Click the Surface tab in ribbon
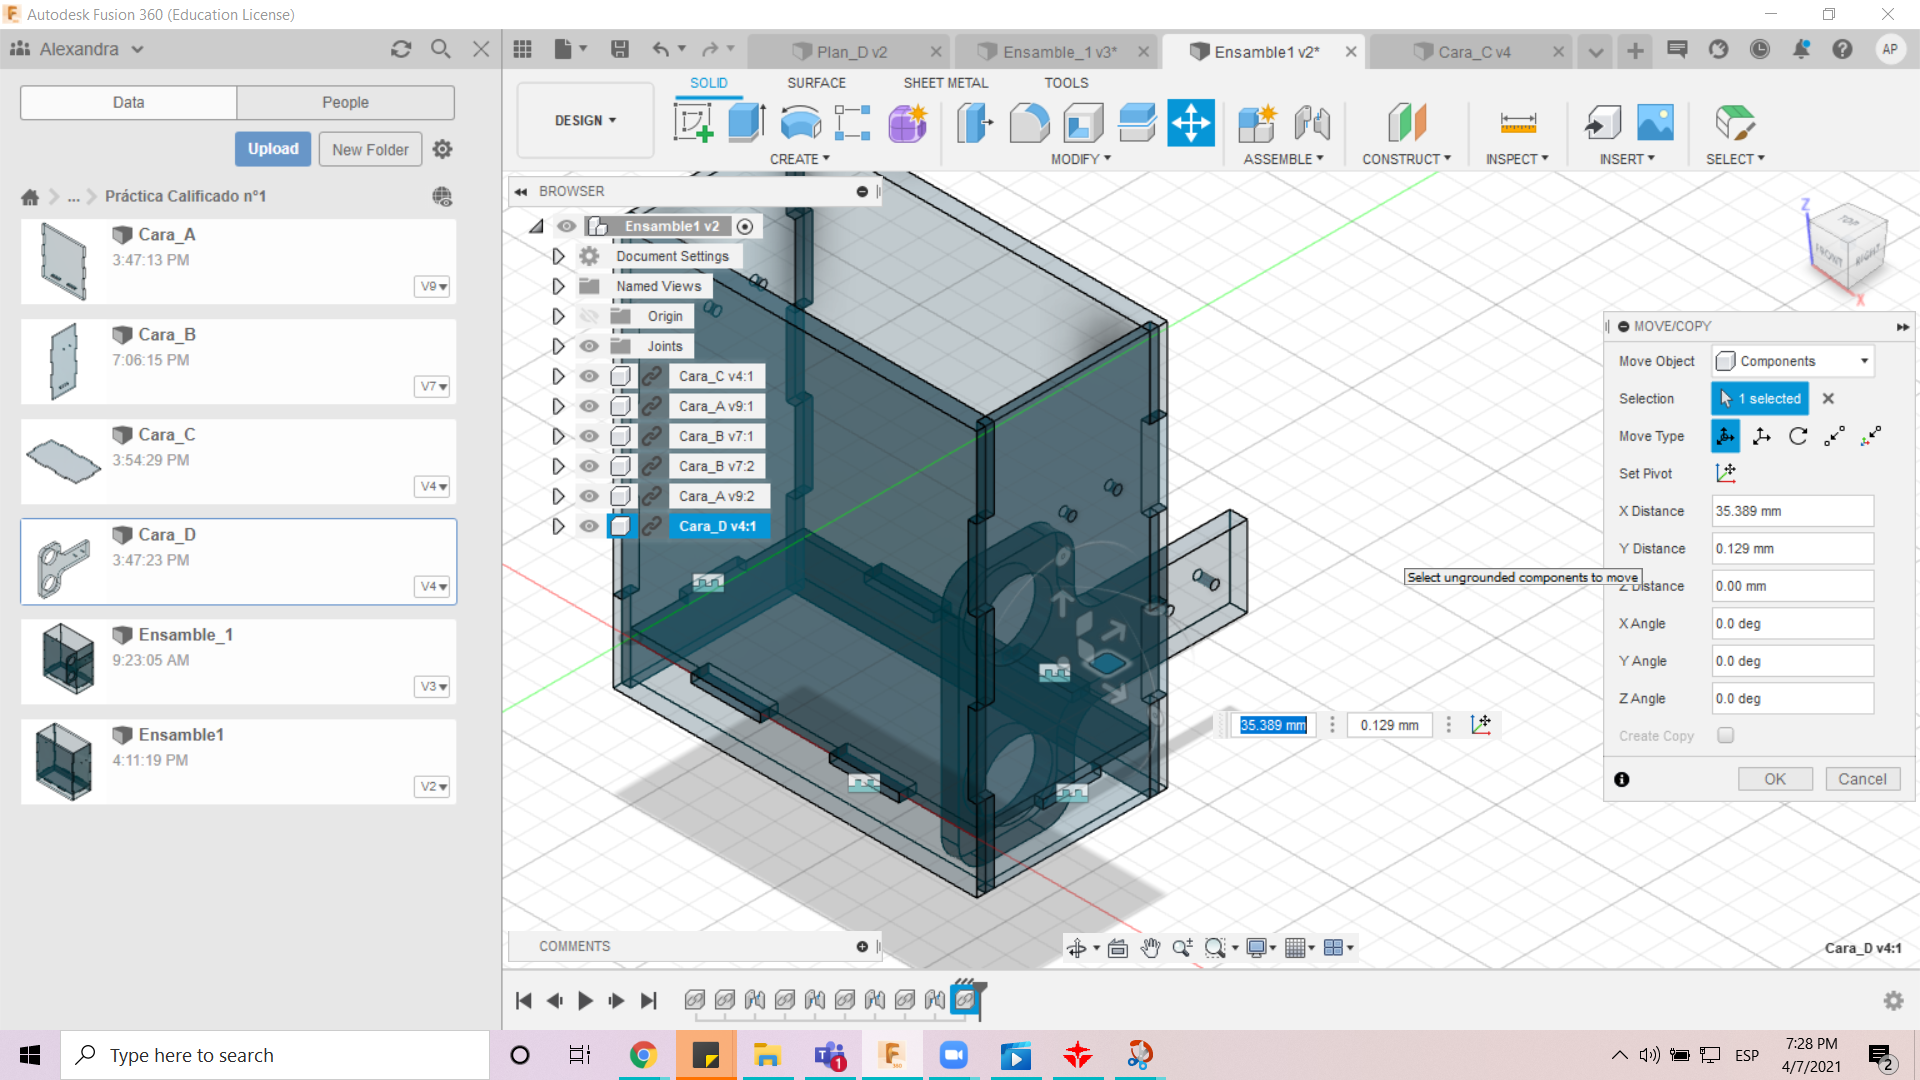The image size is (1920, 1080). click(x=816, y=82)
